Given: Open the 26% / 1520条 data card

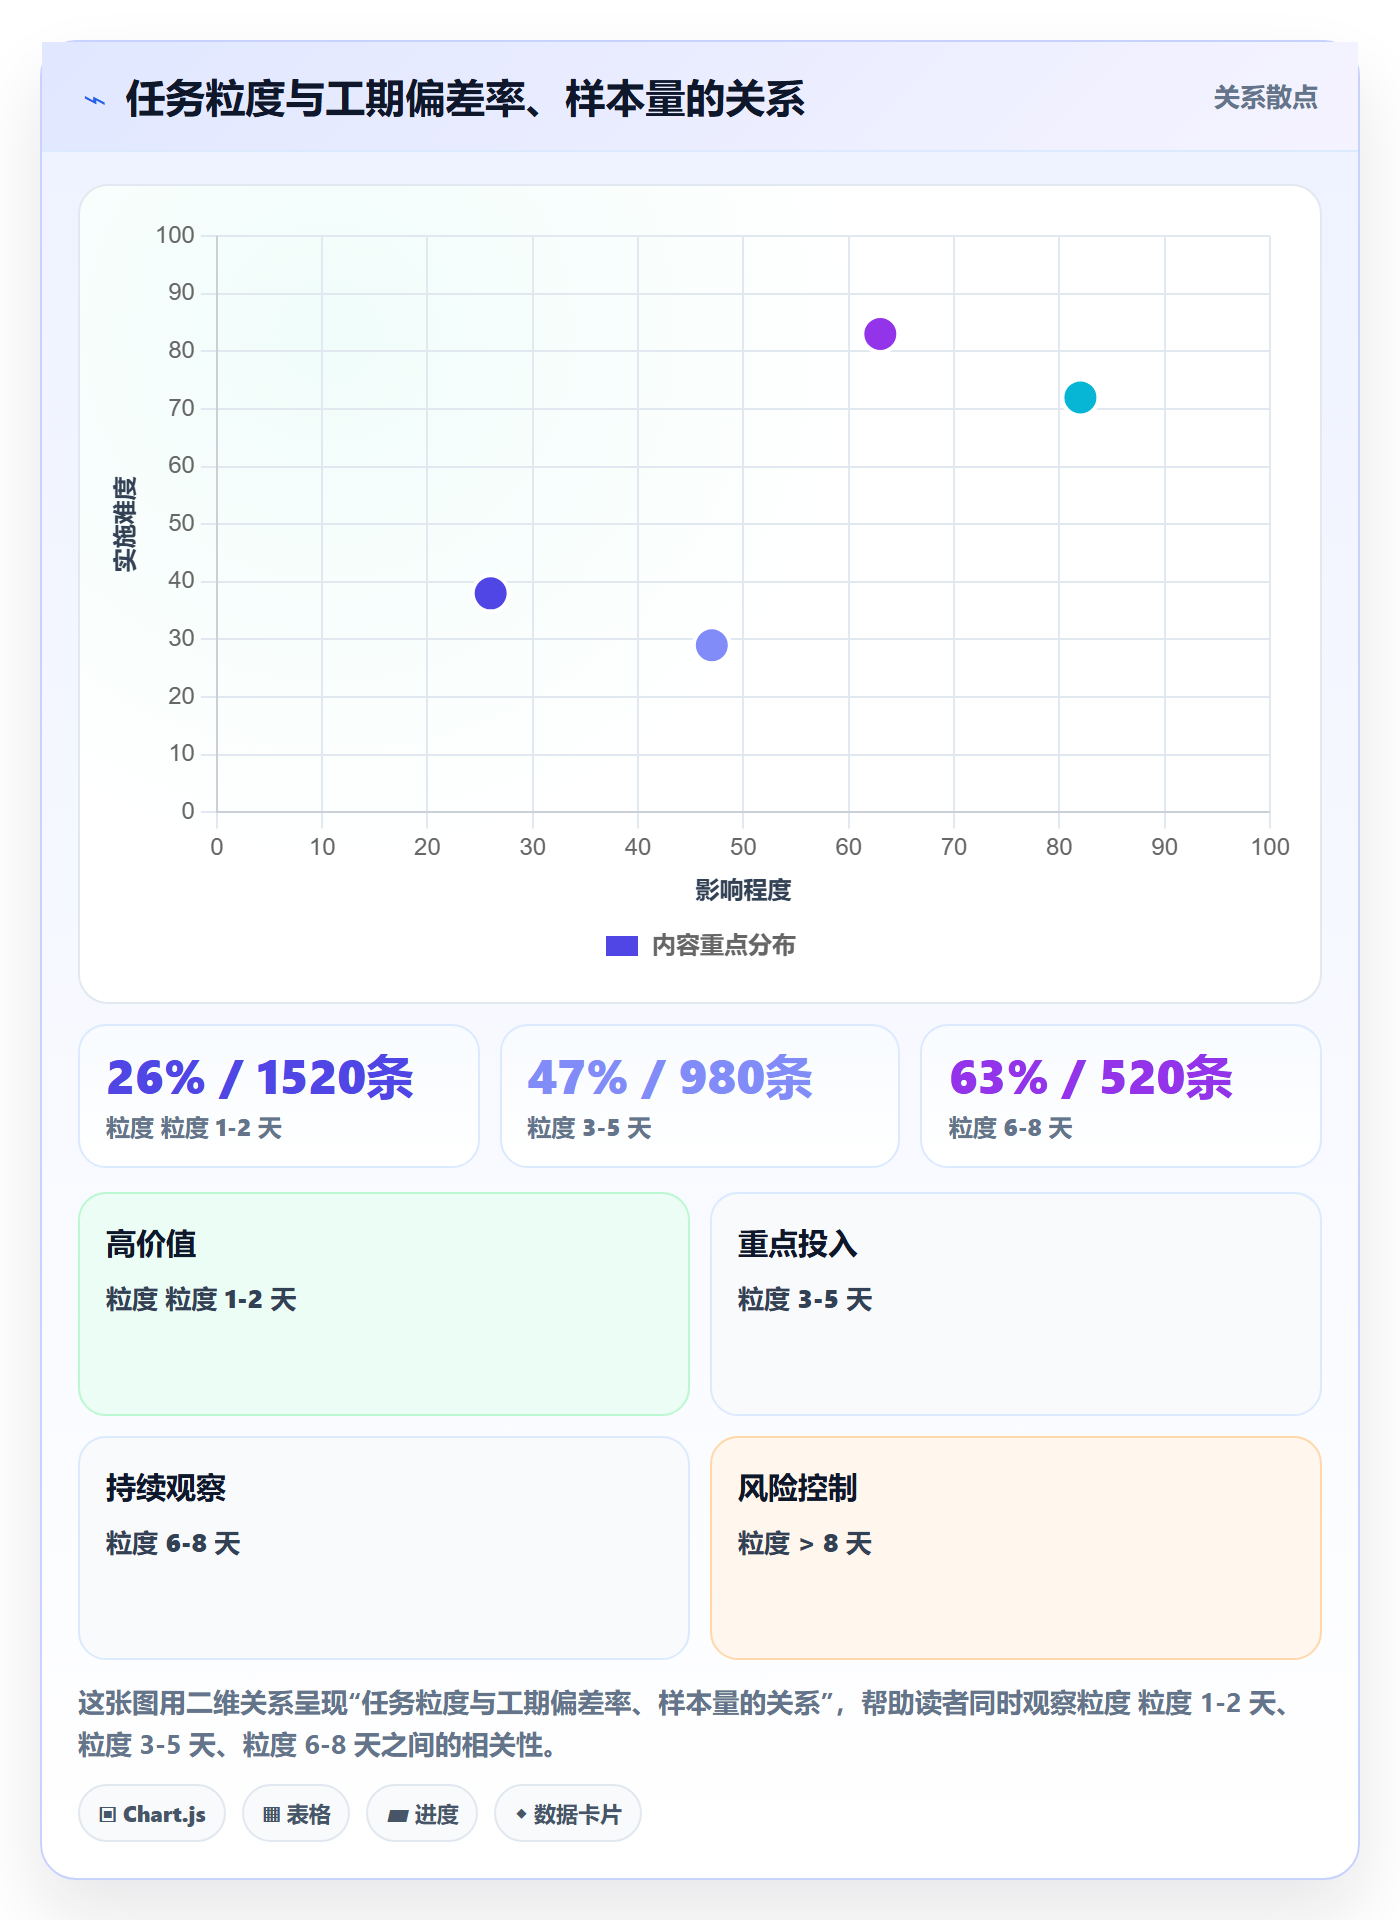Looking at the screenshot, I should [279, 1096].
